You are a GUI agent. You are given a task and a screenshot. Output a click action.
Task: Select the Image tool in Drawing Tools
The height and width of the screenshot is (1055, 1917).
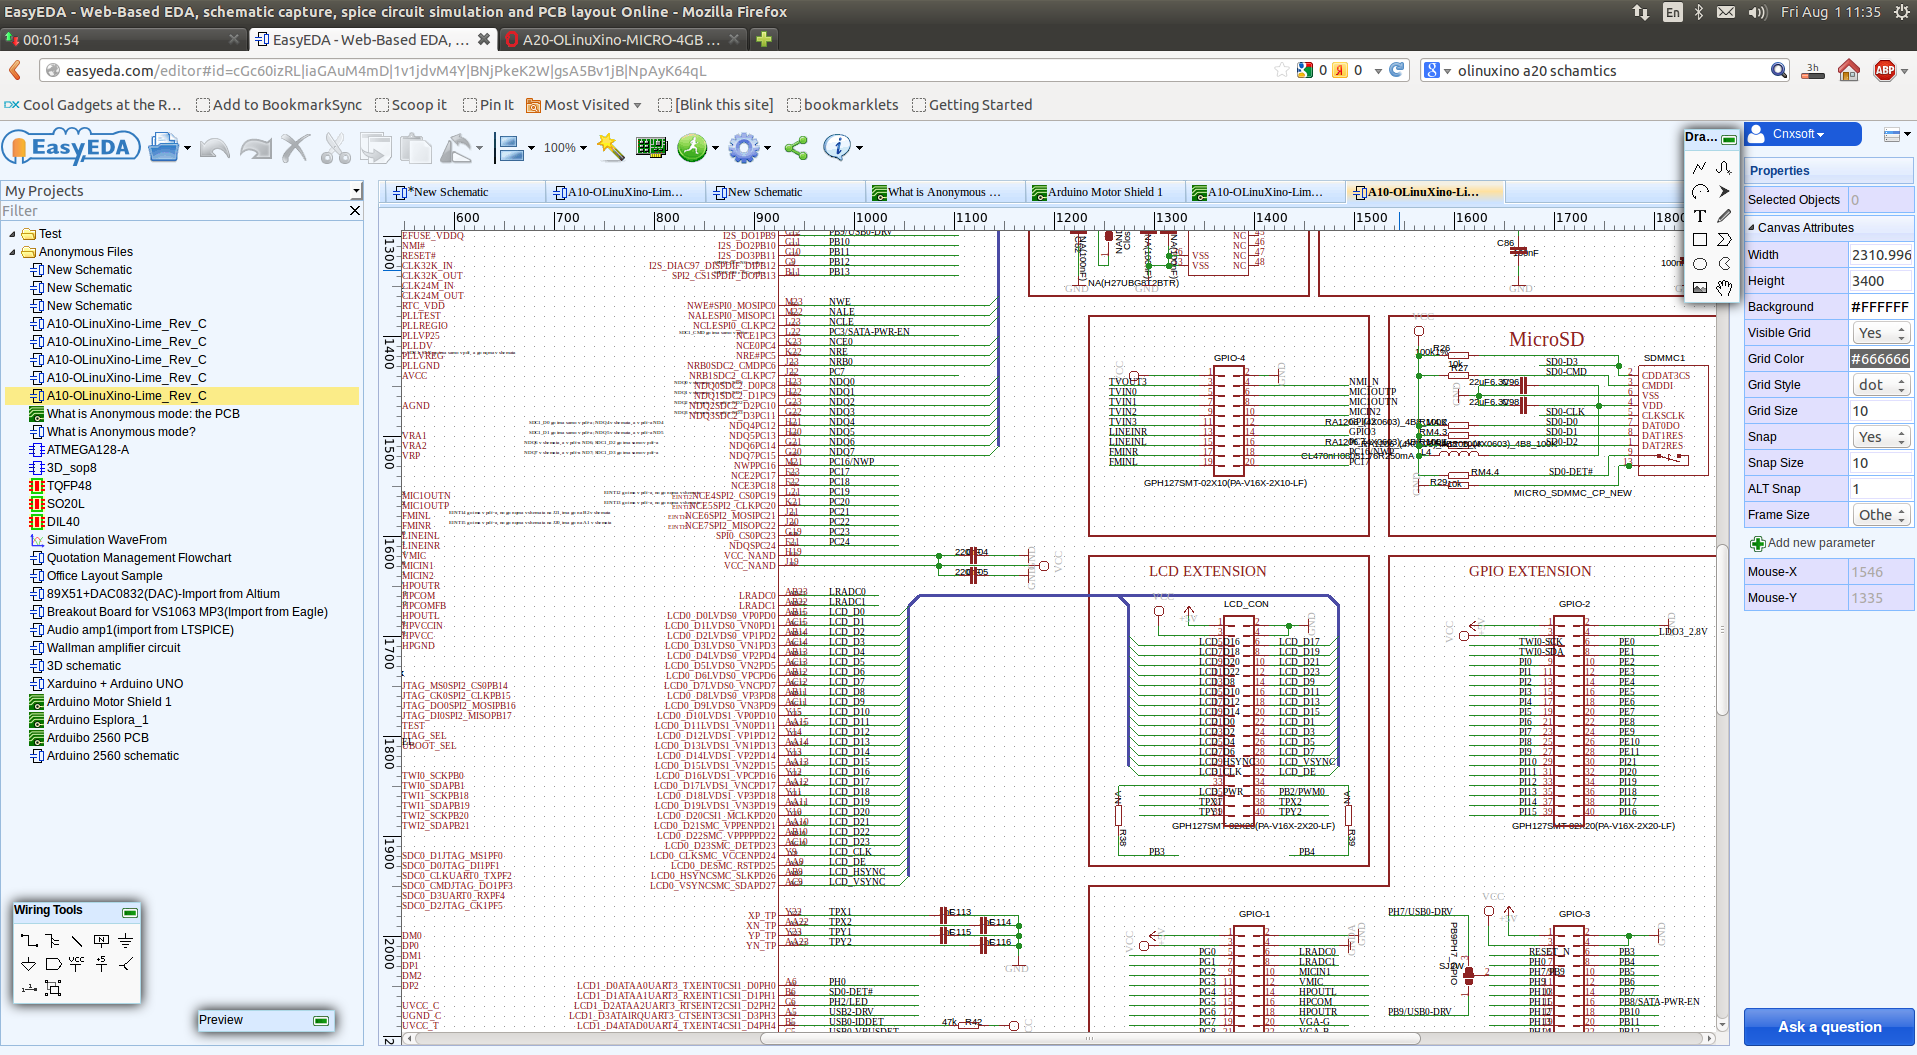pos(1700,288)
